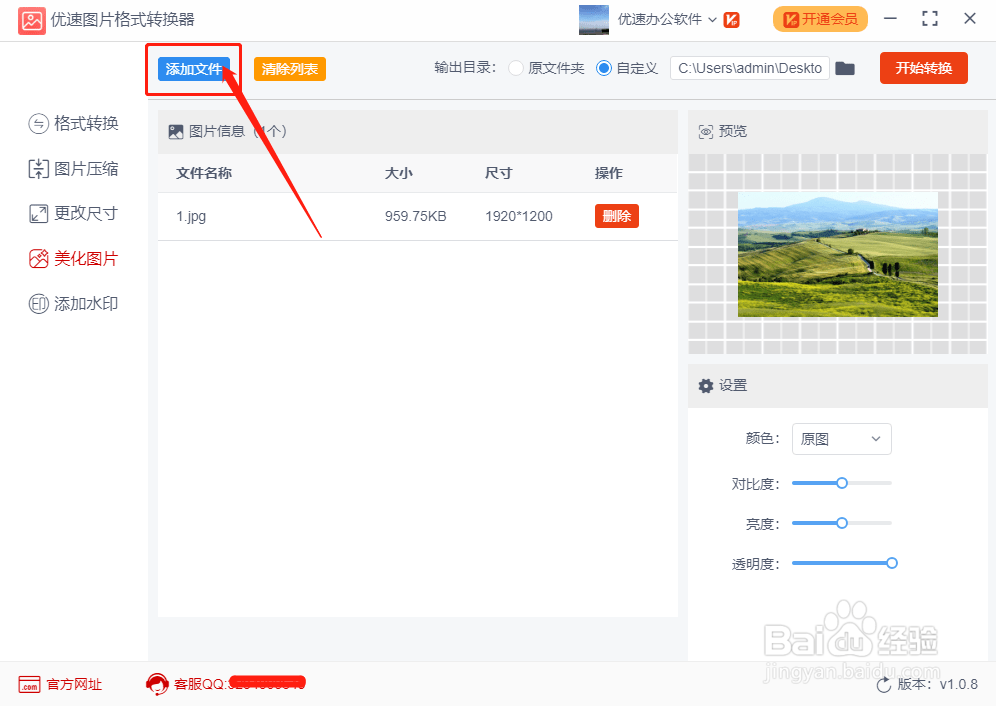Click the 959.75KB size cell
Viewport: 996px width, 706px height.
(x=415, y=216)
